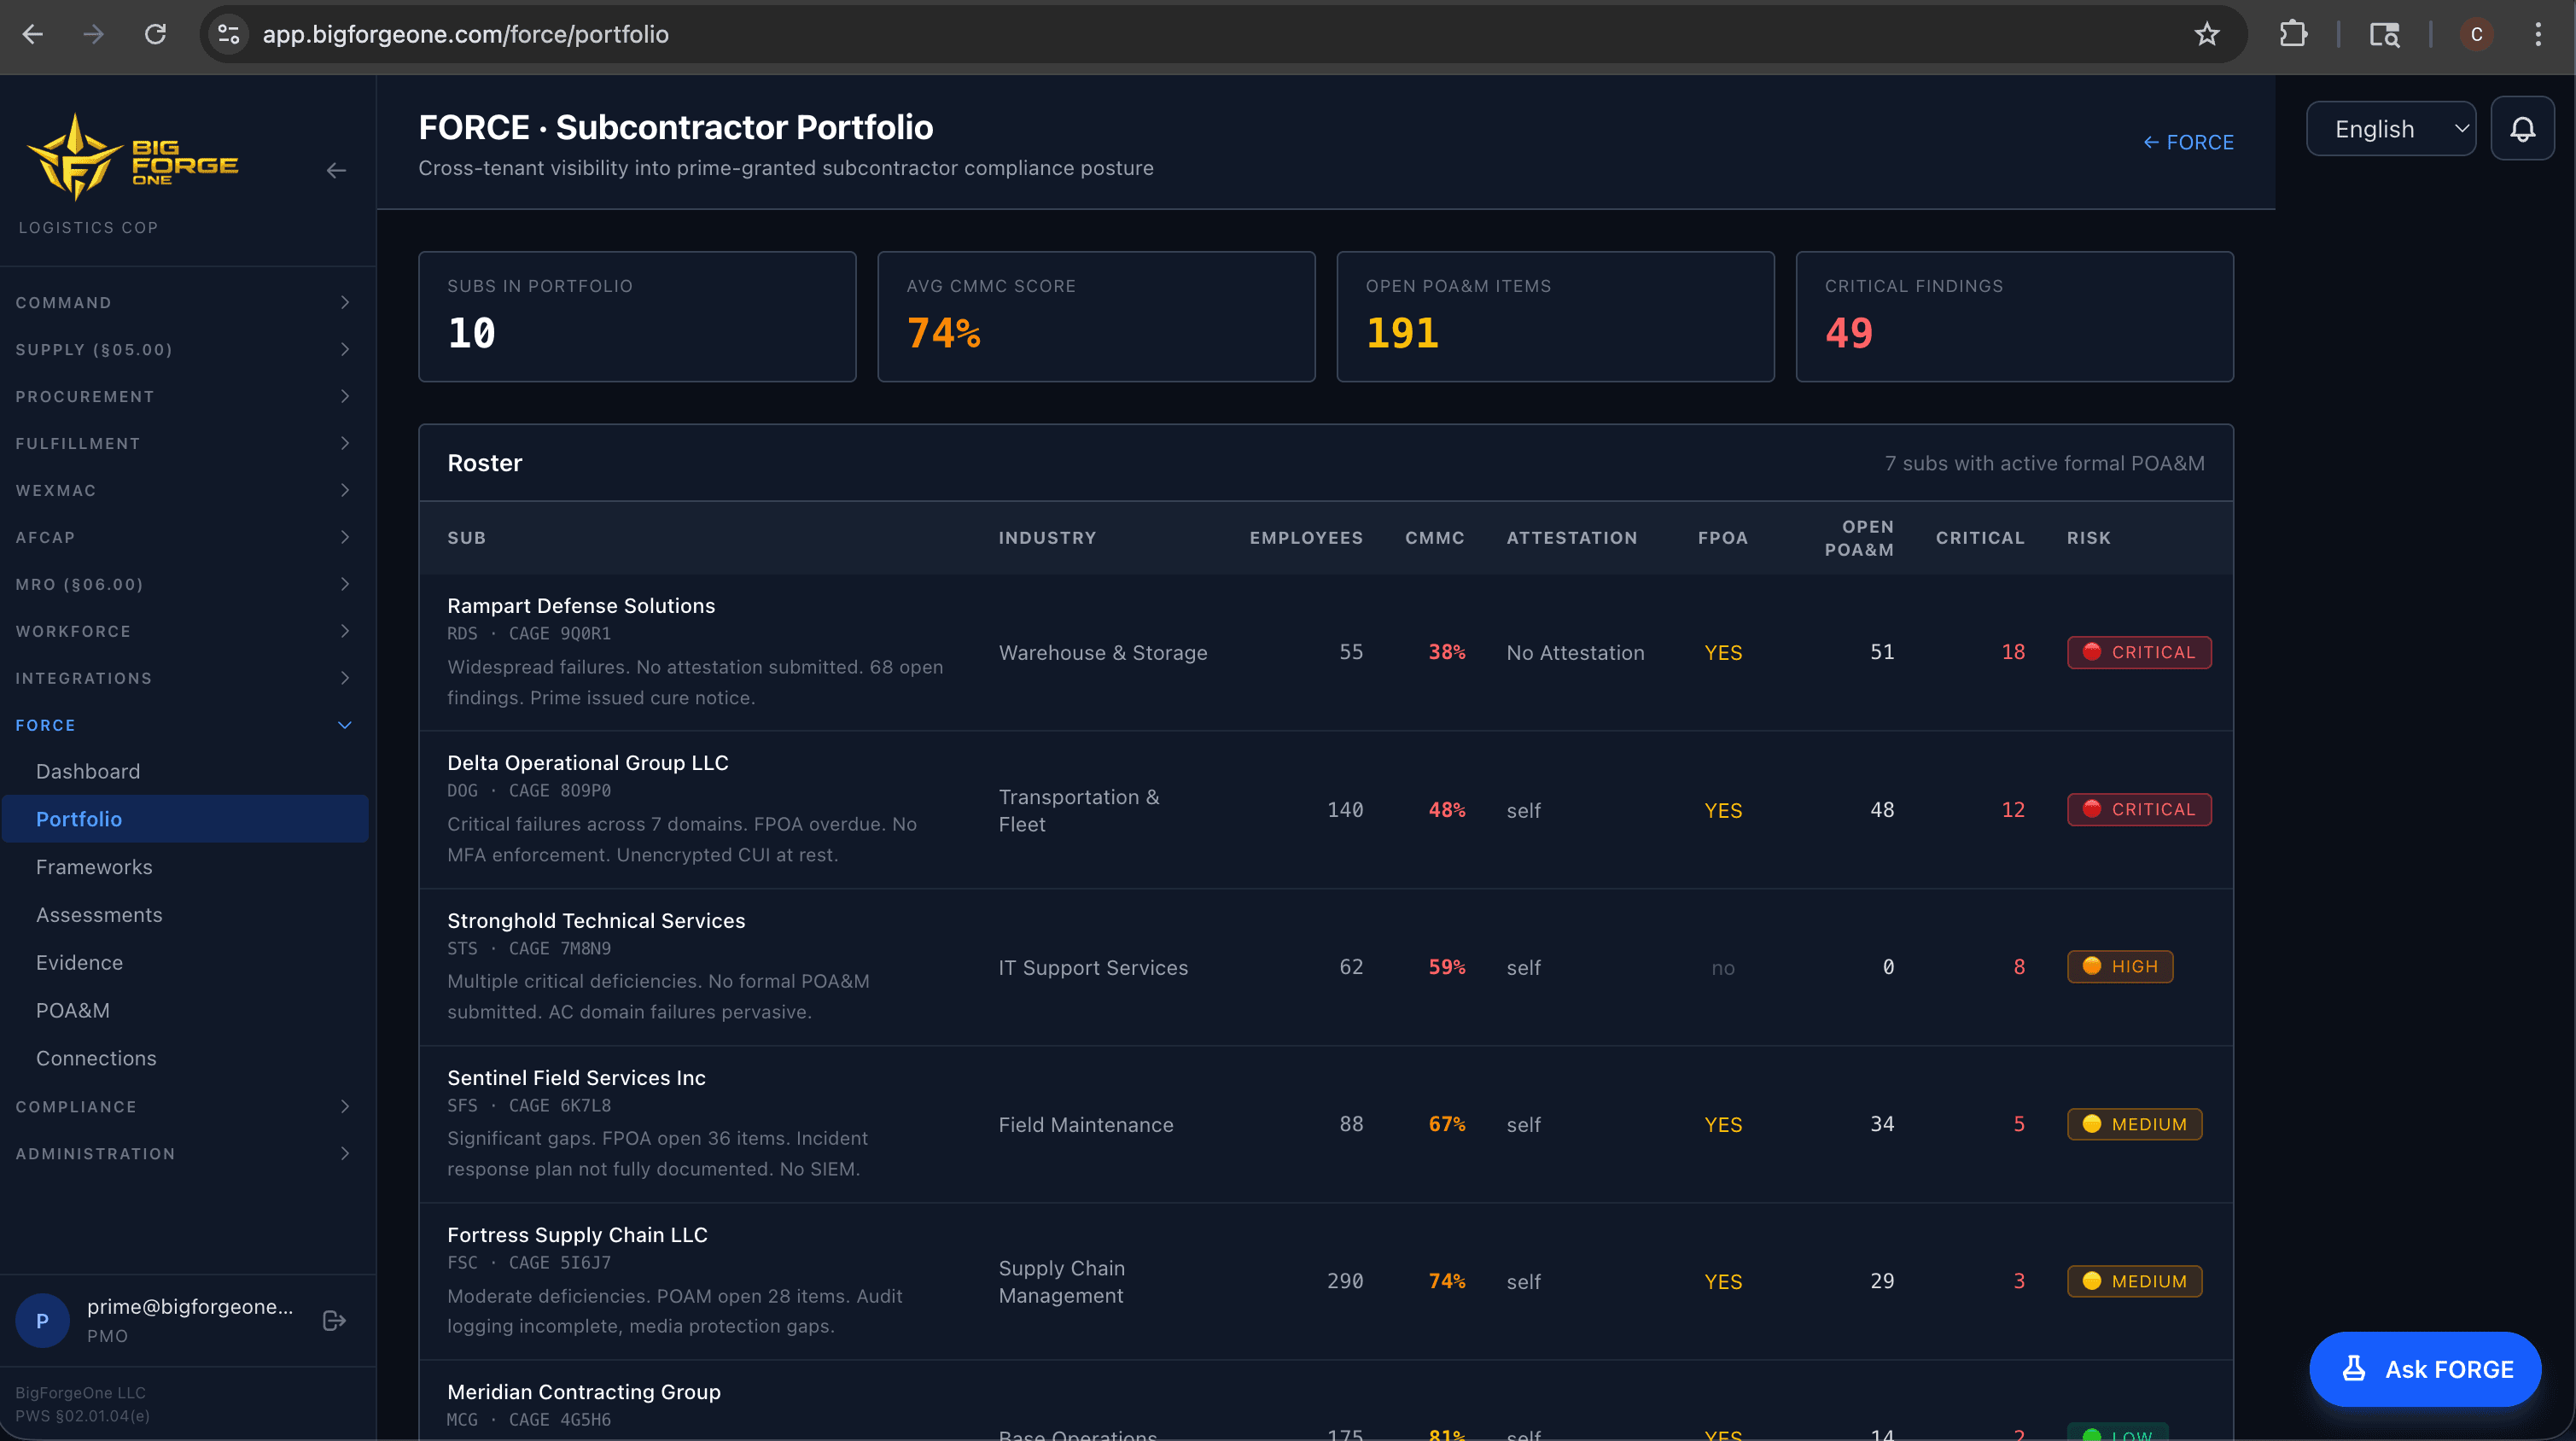Click the EMPLOYEES column header
This screenshot has height=1441, width=2576.
tap(1306, 538)
